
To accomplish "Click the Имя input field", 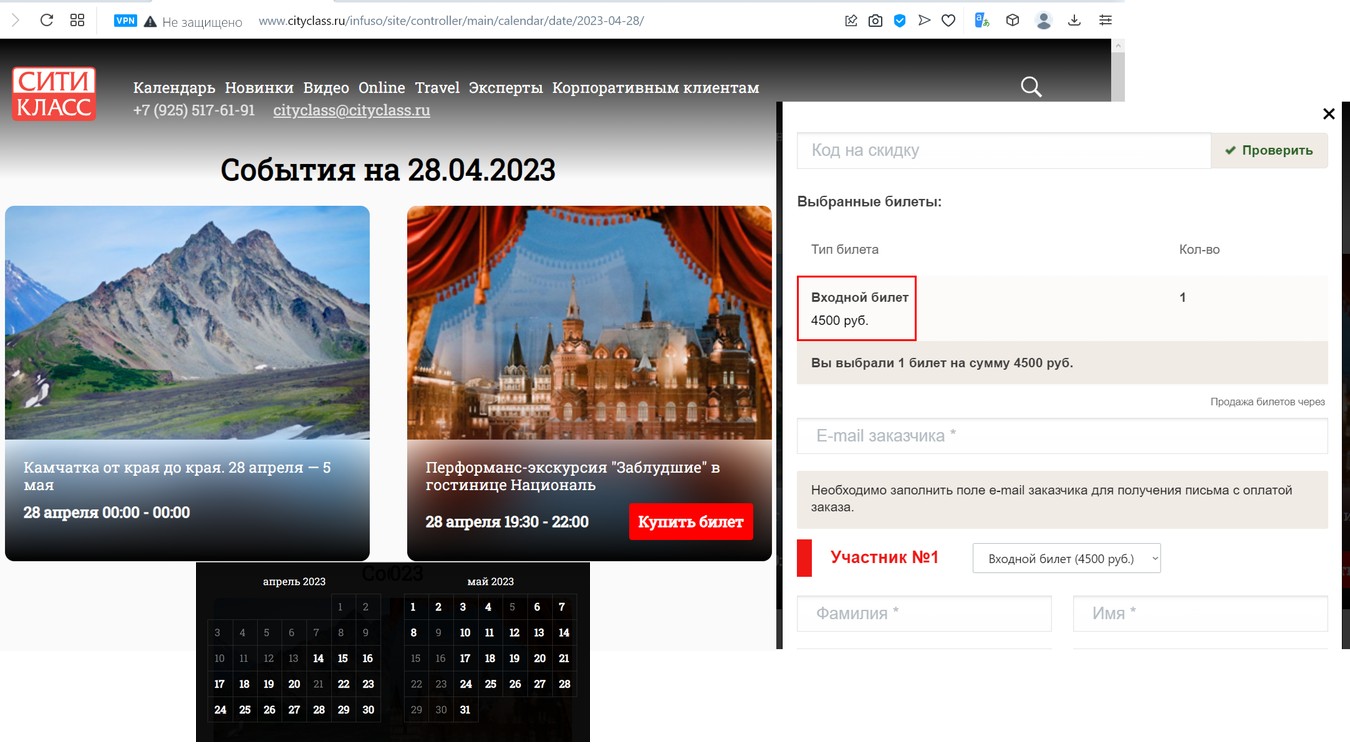I will tap(1200, 613).
